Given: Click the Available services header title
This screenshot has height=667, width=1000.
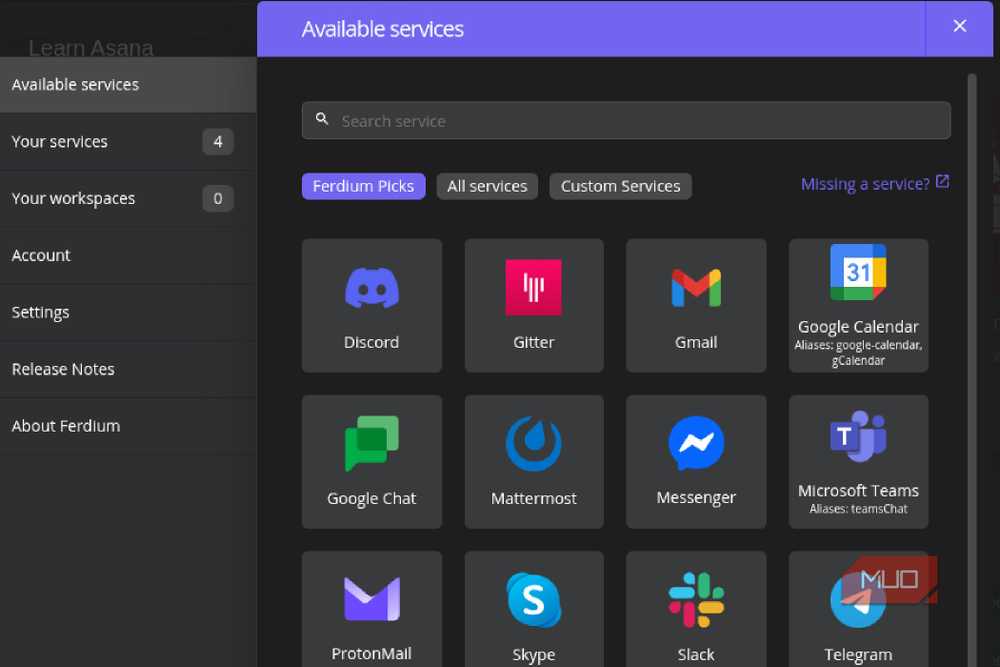Looking at the screenshot, I should [x=383, y=29].
